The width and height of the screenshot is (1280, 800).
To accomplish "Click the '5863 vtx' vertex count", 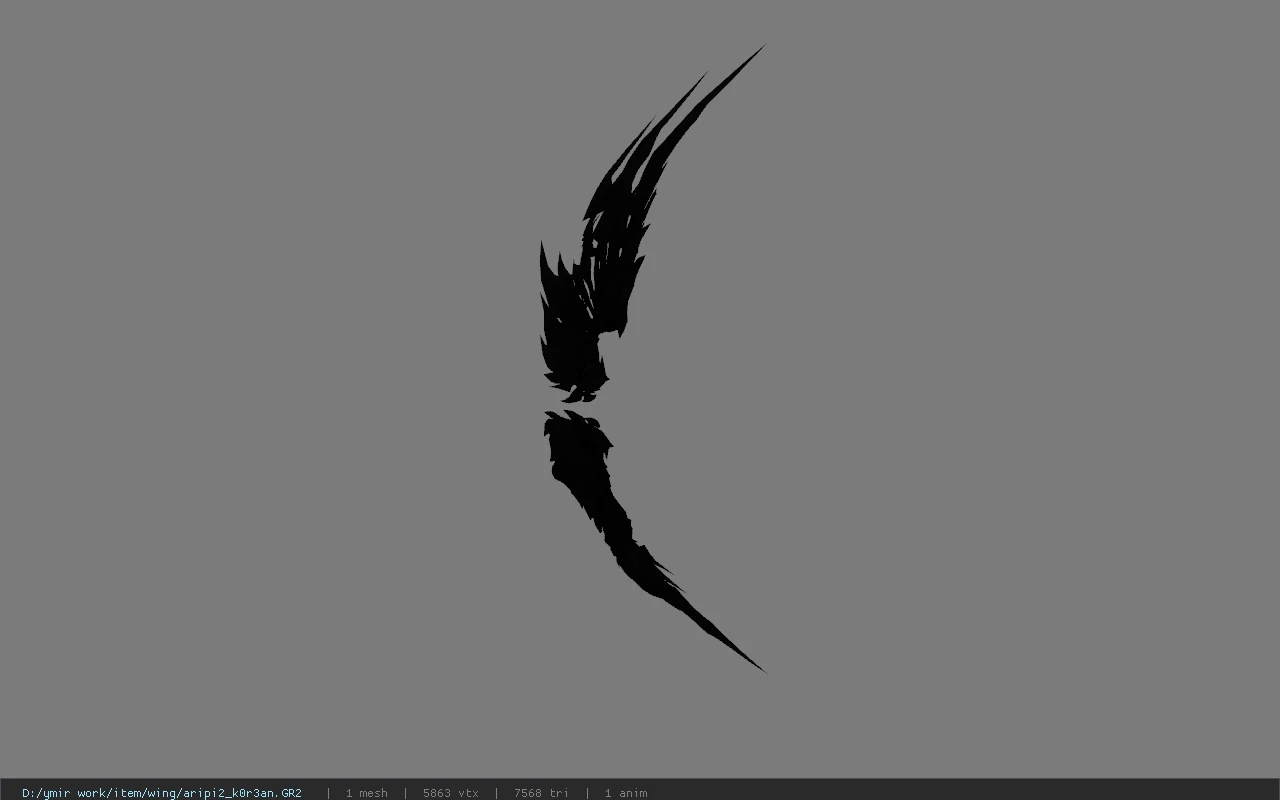I will (x=450, y=792).
